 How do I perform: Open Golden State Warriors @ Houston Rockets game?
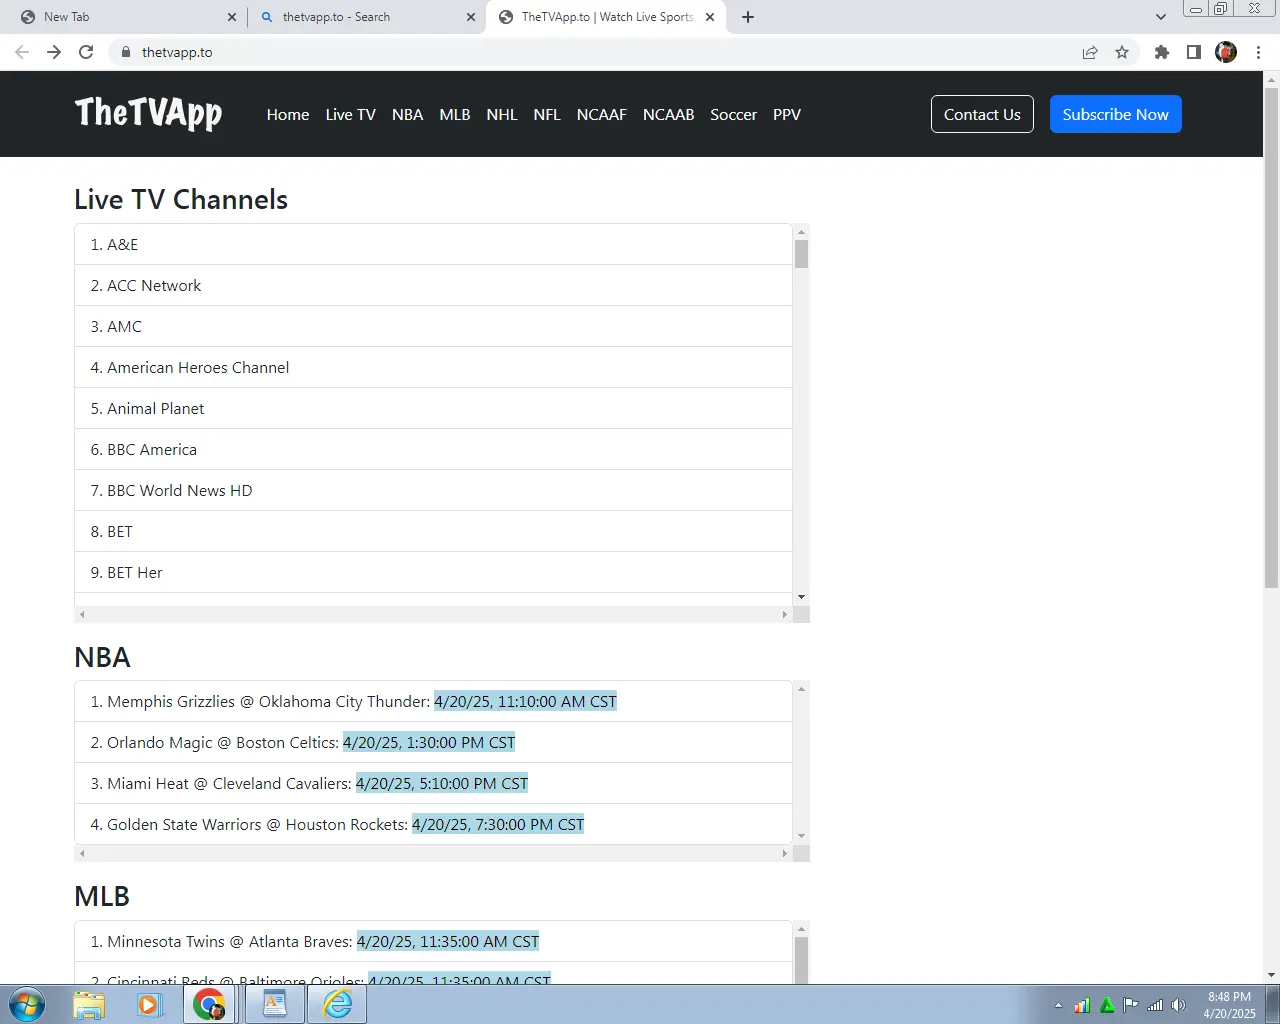coord(433,824)
